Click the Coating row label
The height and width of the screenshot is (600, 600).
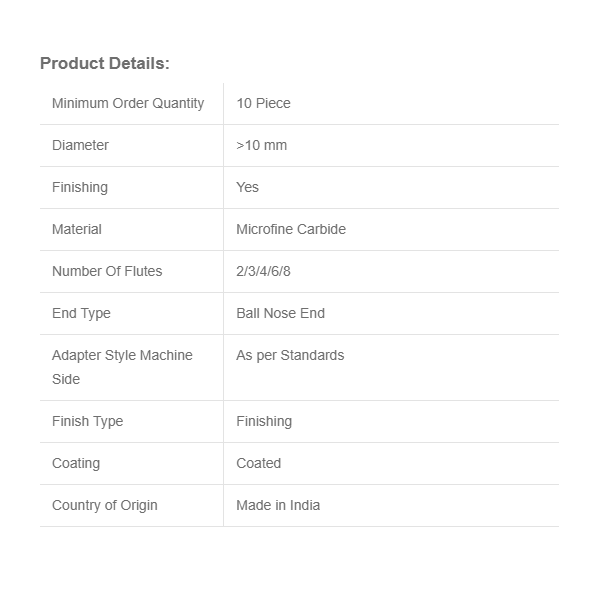tap(76, 463)
